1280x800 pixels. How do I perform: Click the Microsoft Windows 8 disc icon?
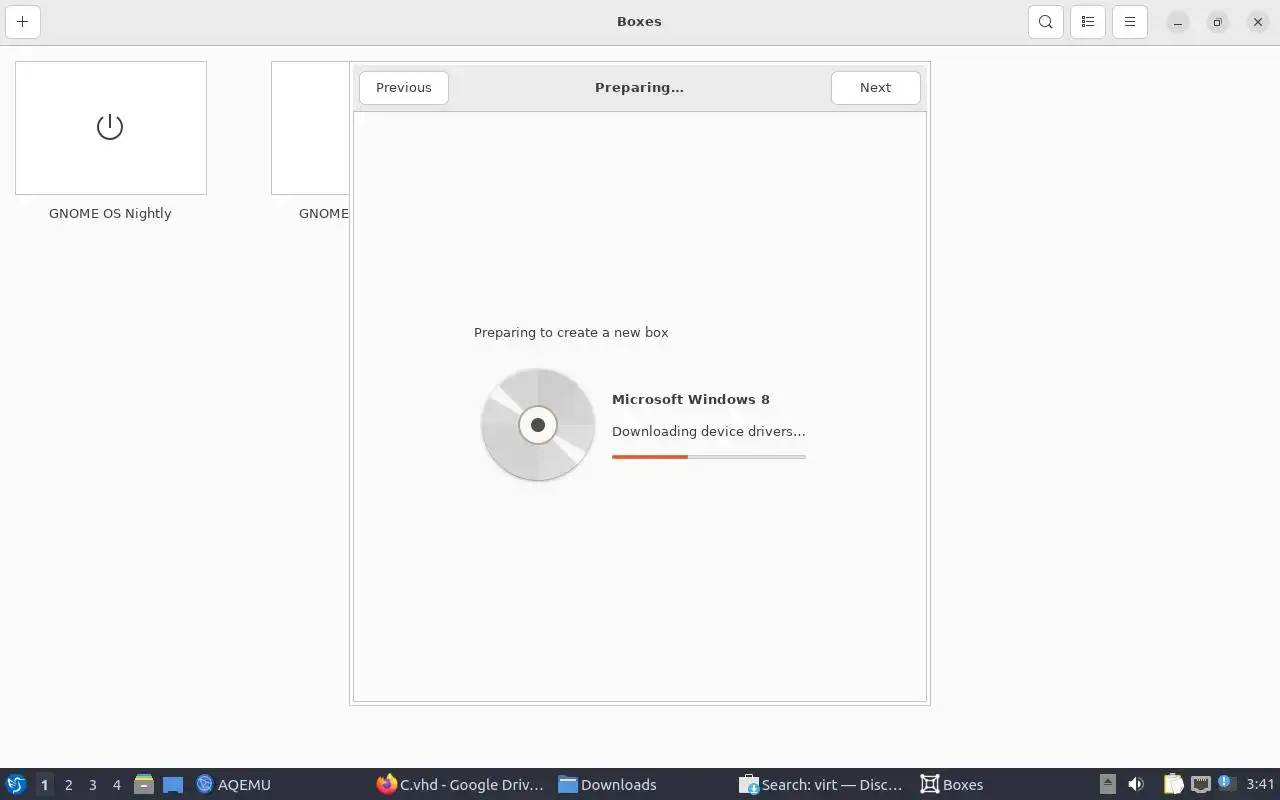click(538, 425)
